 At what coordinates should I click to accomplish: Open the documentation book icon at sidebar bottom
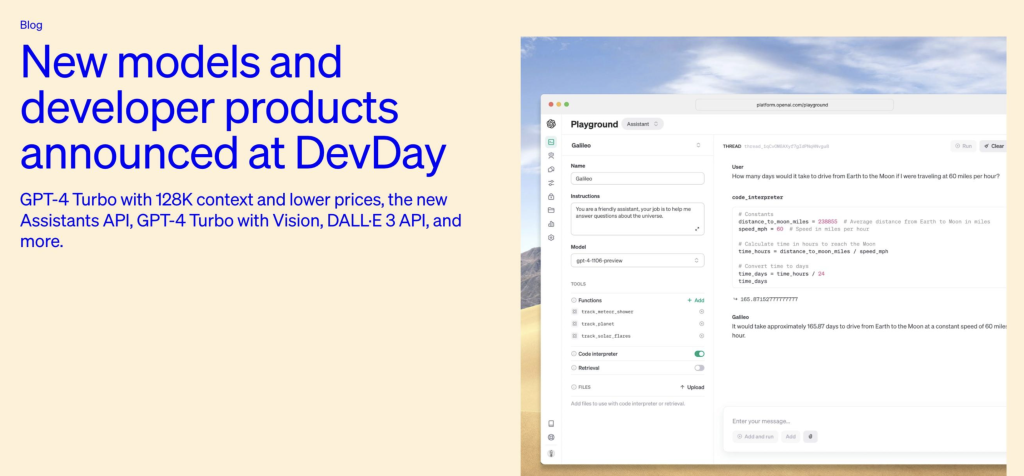coord(551,423)
